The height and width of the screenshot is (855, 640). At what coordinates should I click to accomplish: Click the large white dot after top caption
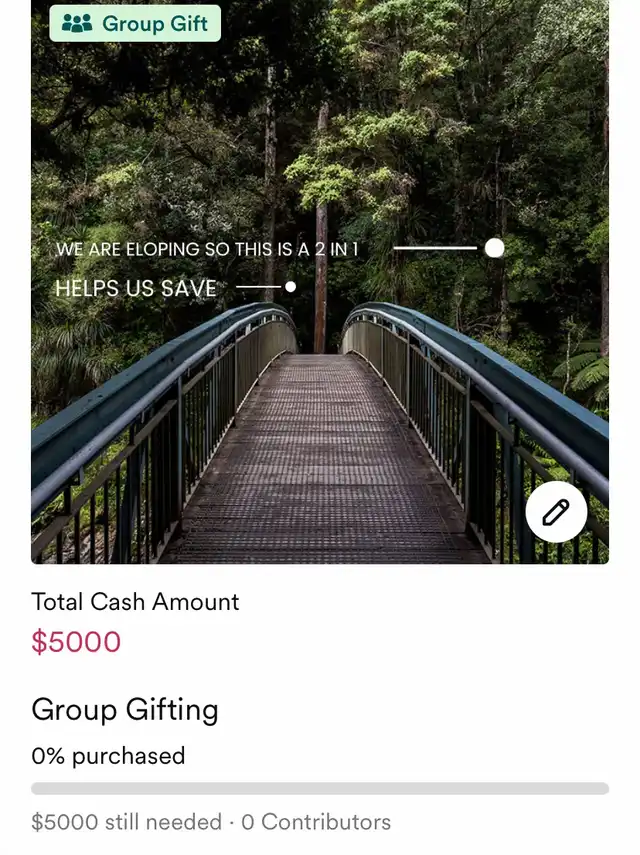point(494,248)
